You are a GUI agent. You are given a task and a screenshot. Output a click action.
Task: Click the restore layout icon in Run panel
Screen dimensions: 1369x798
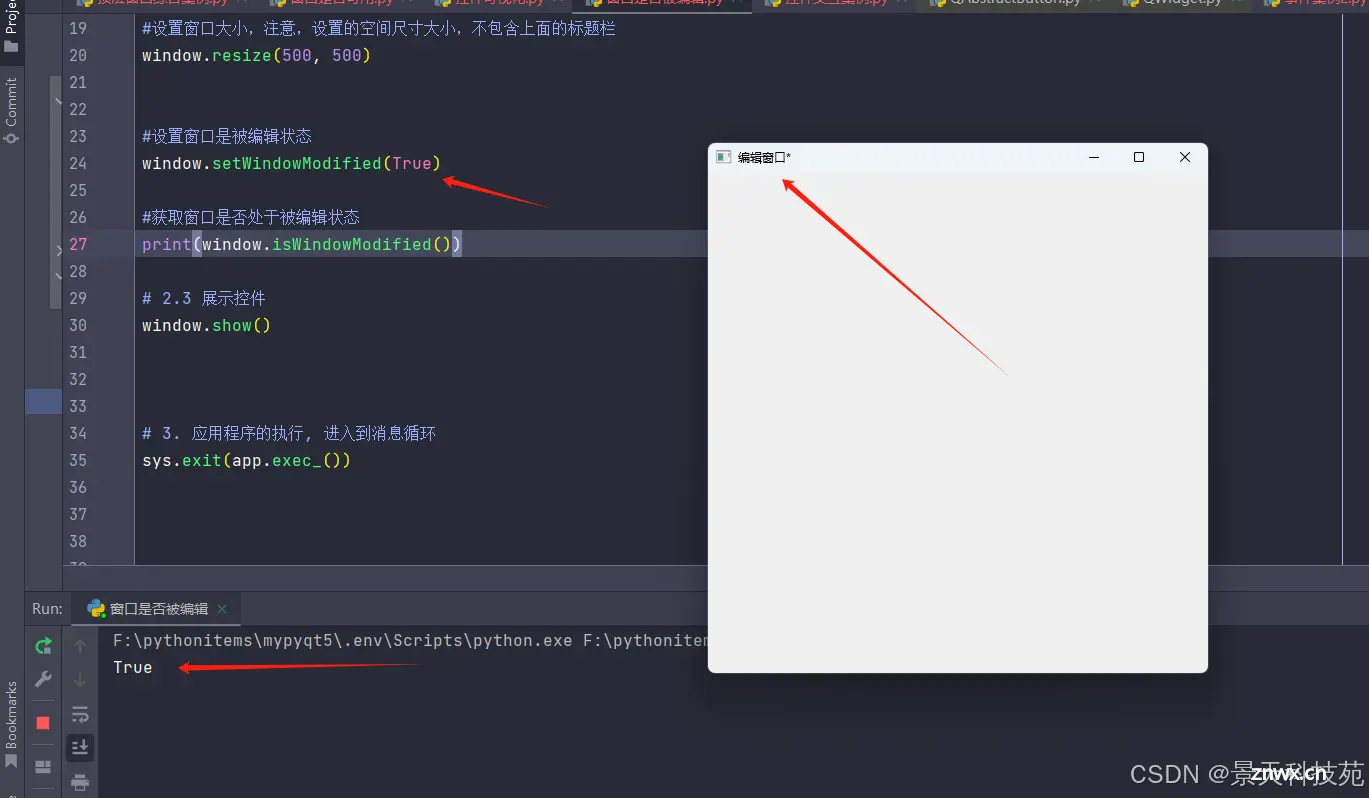point(43,767)
